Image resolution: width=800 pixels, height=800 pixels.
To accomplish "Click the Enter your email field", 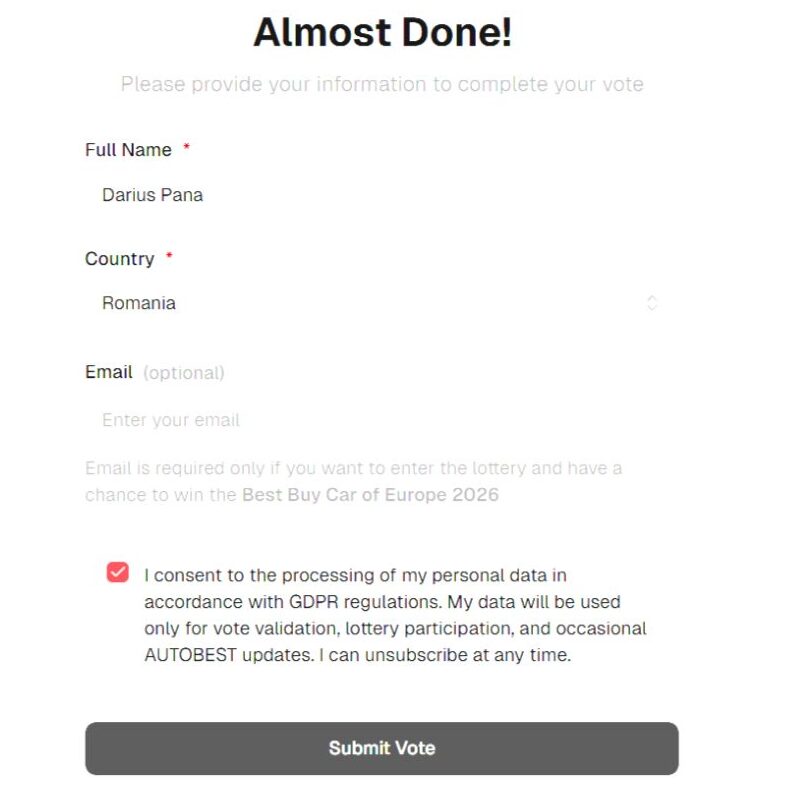I will pyautogui.click(x=370, y=420).
